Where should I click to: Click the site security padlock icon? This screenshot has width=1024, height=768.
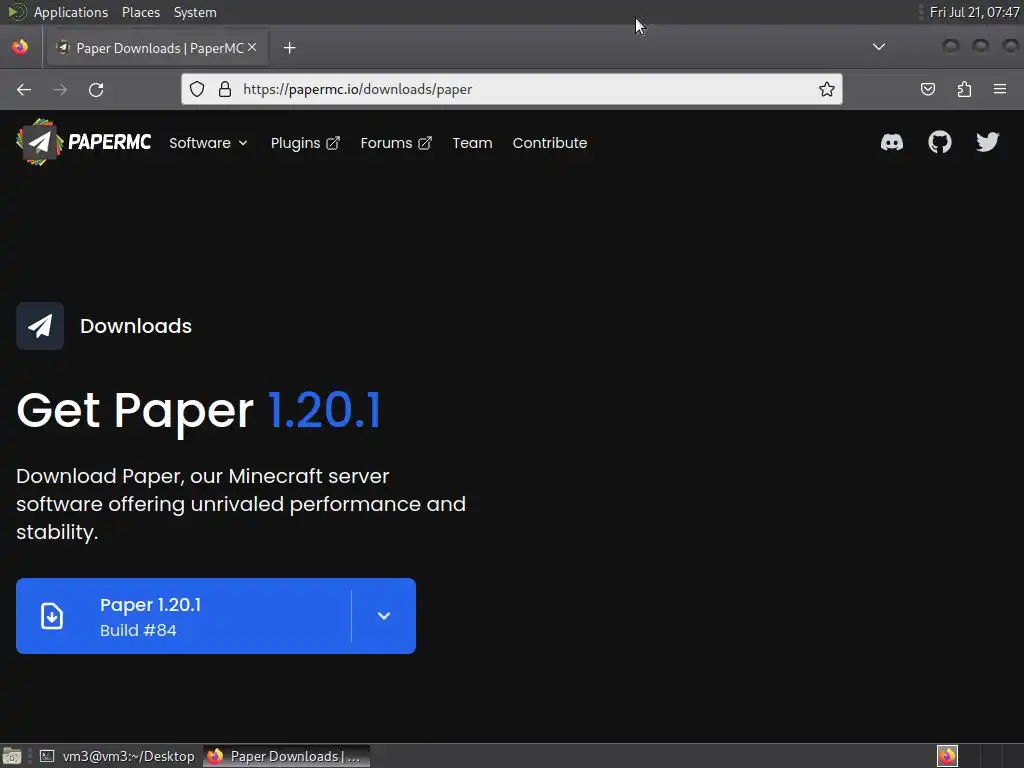[225, 89]
